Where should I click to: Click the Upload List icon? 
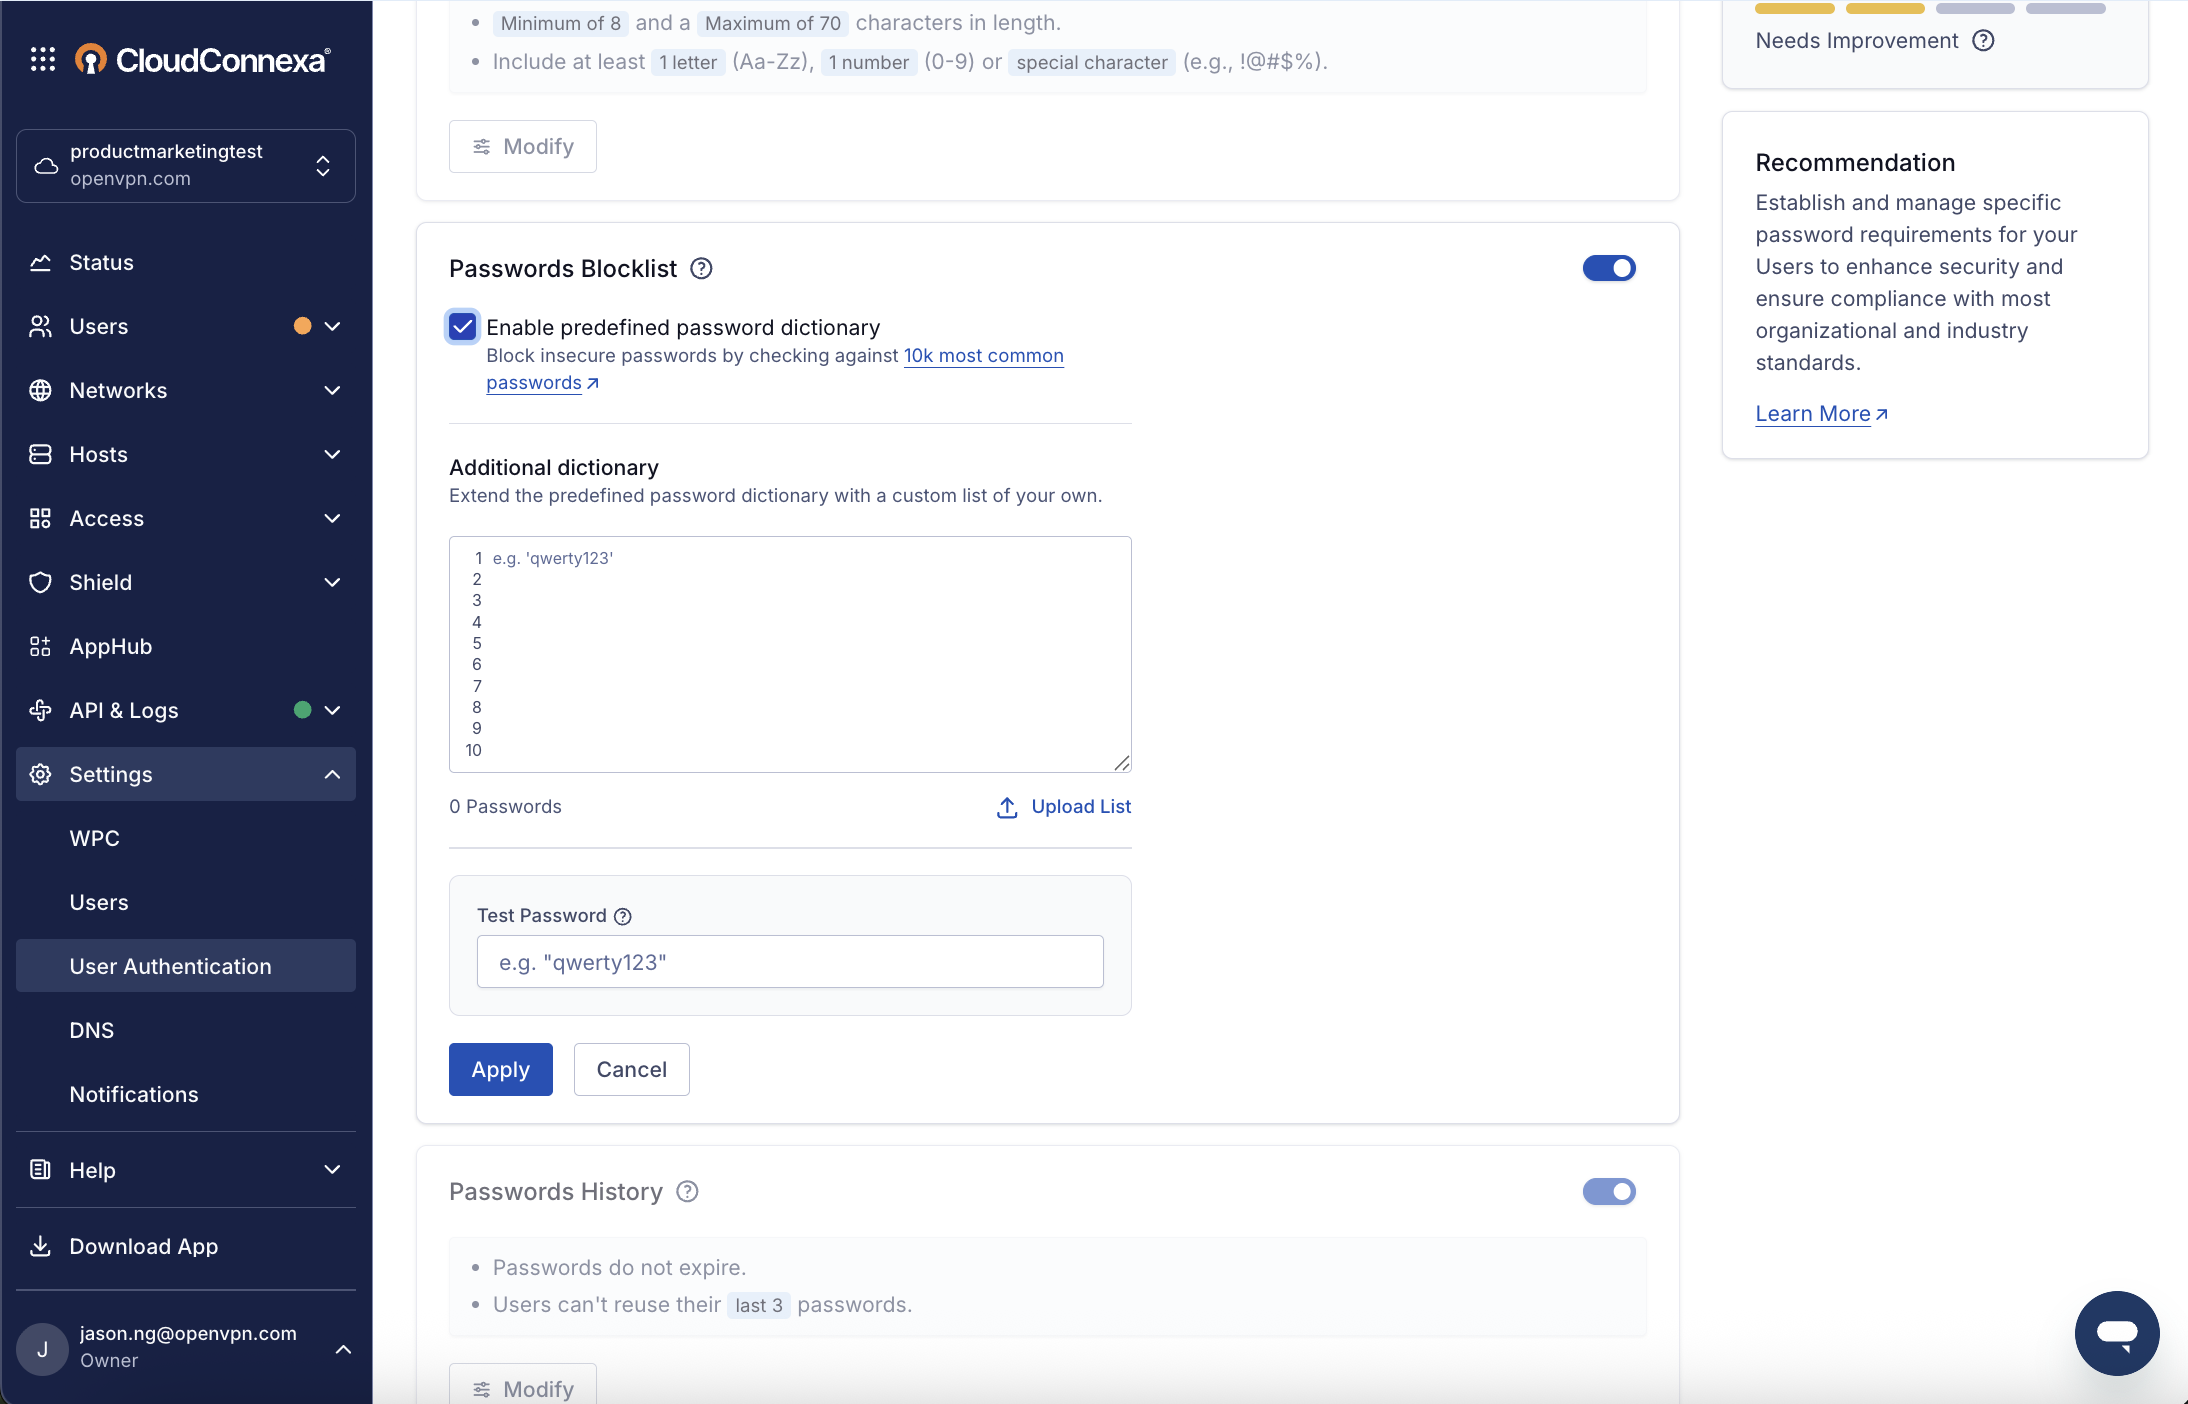click(x=1007, y=807)
